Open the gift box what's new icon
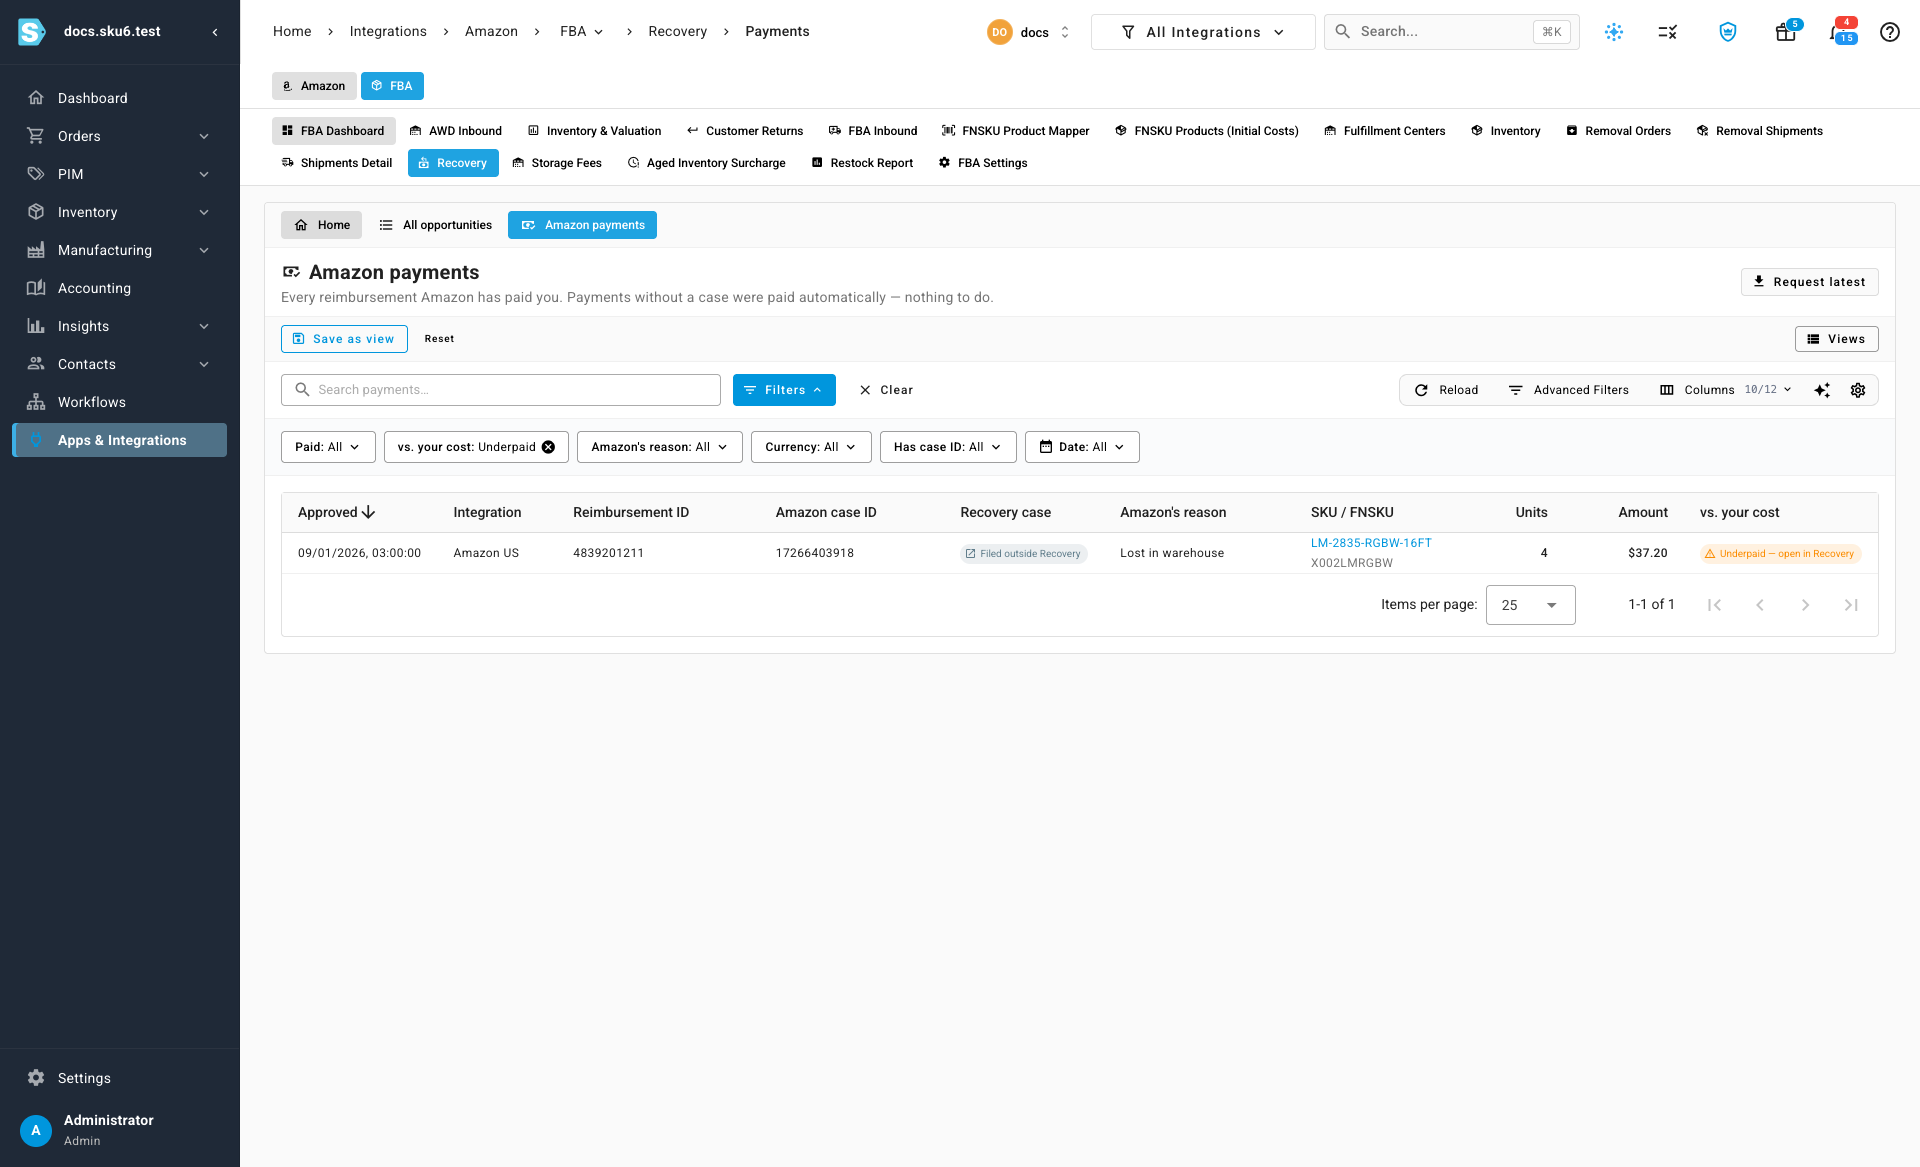Image resolution: width=1920 pixels, height=1167 pixels. tap(1785, 32)
